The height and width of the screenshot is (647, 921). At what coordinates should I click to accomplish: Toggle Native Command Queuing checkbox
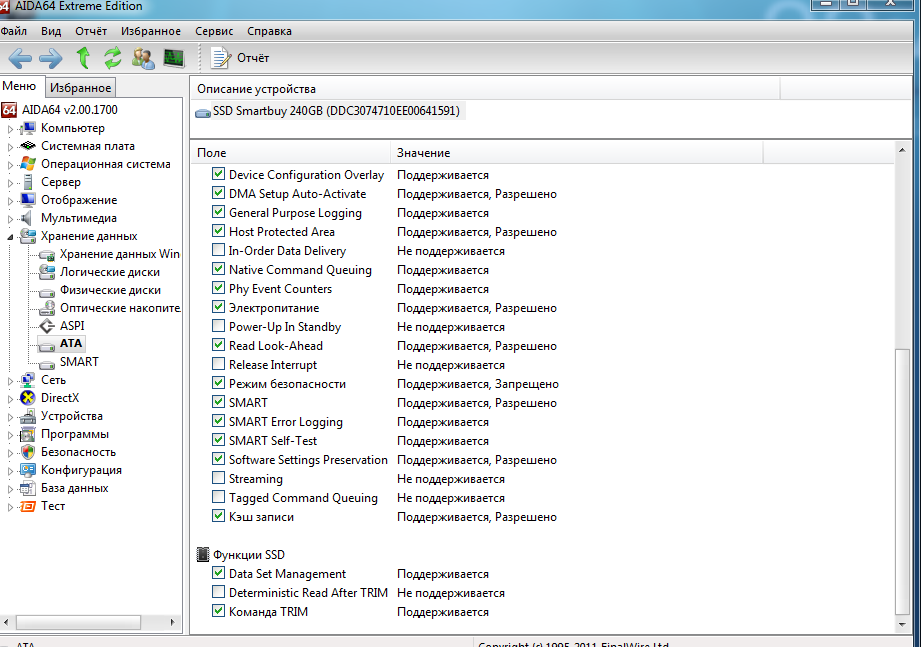[x=219, y=269]
